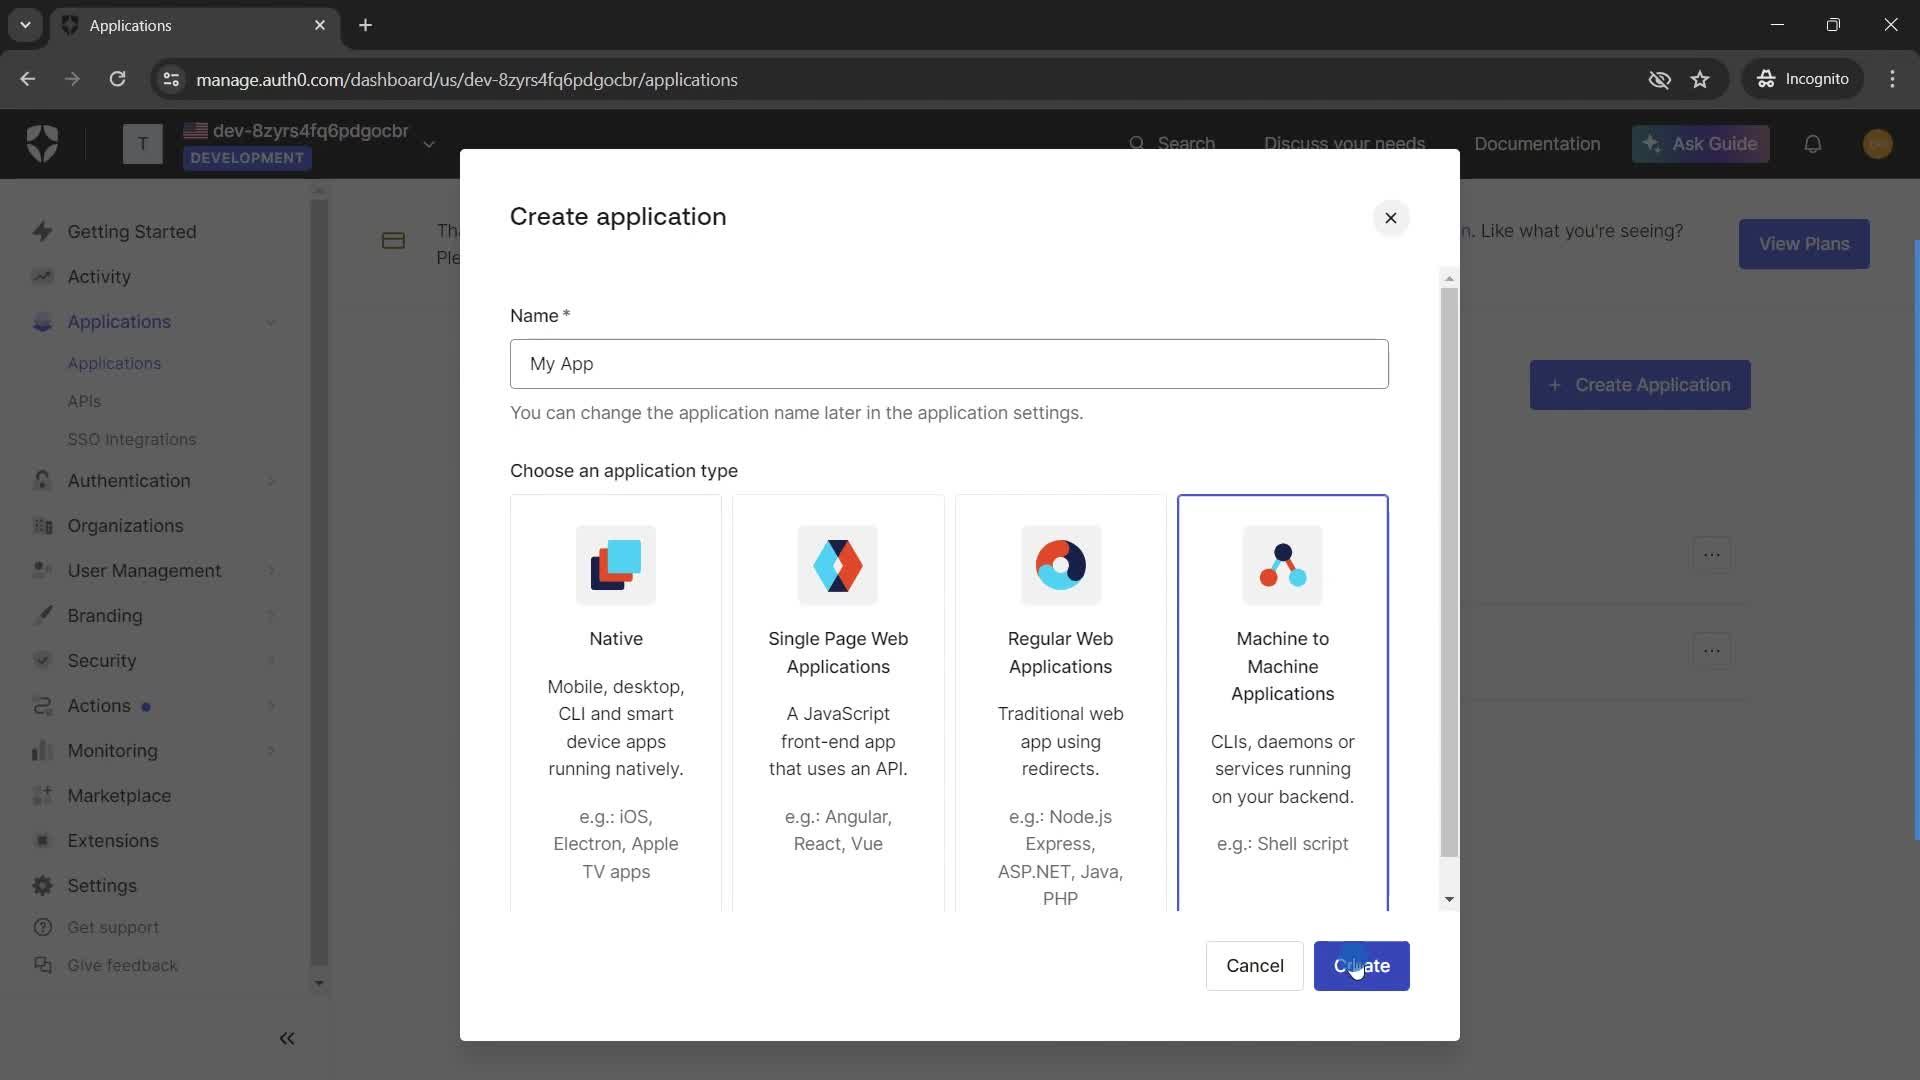Image resolution: width=1920 pixels, height=1080 pixels.
Task: Collapse the Applications sidebar section chevron
Action: (x=271, y=322)
